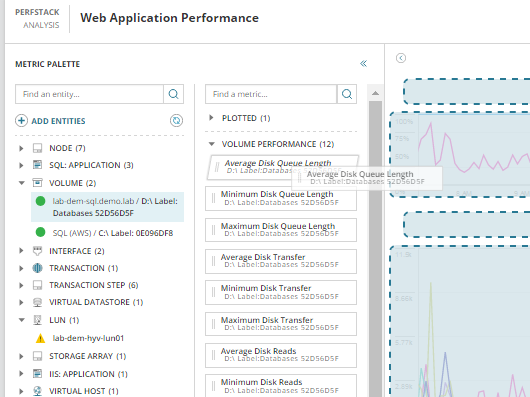
Task: Collapse the Metric Palette panel
Action: [x=363, y=64]
